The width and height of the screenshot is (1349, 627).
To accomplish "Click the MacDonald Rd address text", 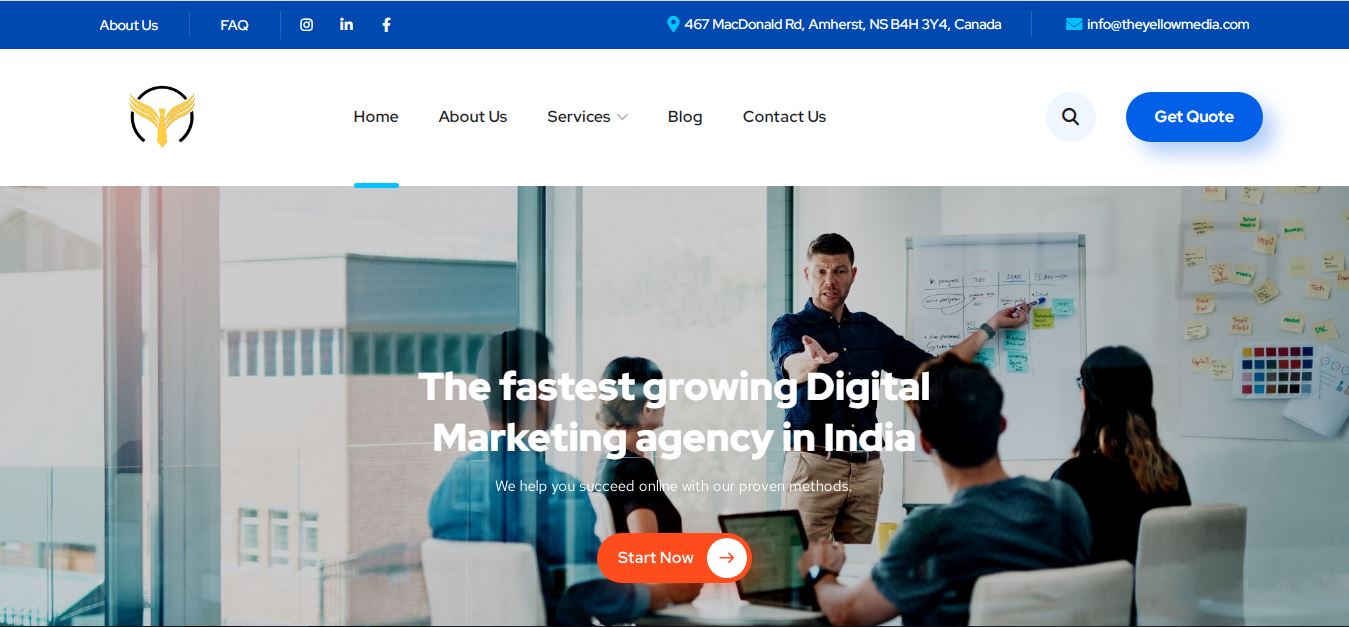I will [x=843, y=24].
